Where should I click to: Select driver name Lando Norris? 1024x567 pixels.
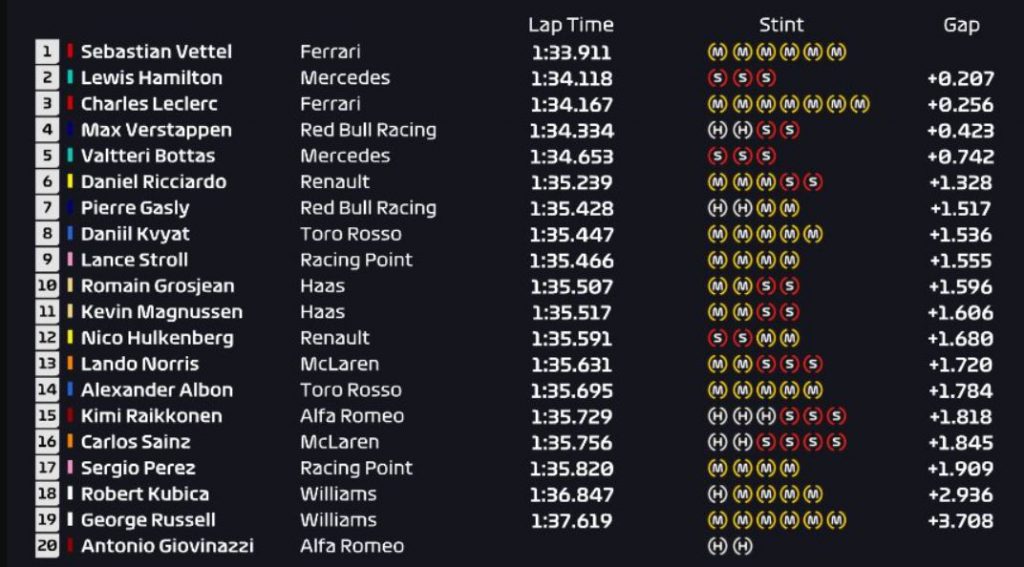[140, 364]
